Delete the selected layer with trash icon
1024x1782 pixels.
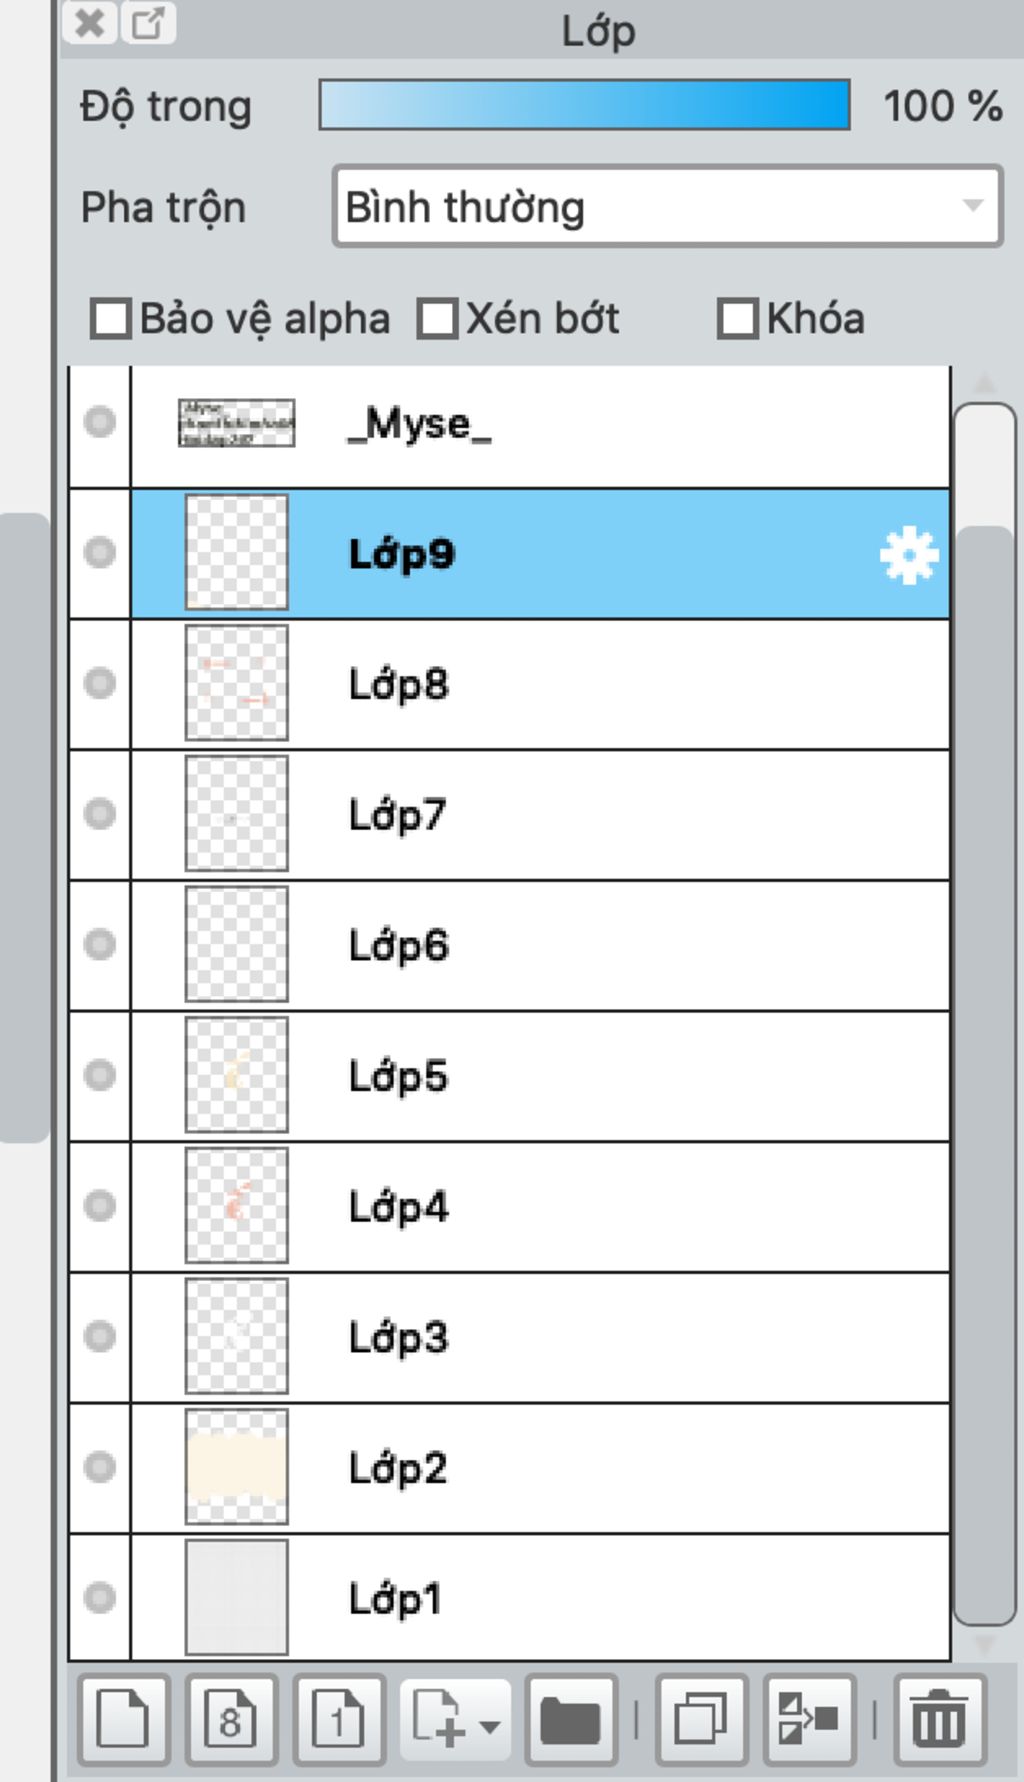[x=939, y=1720]
